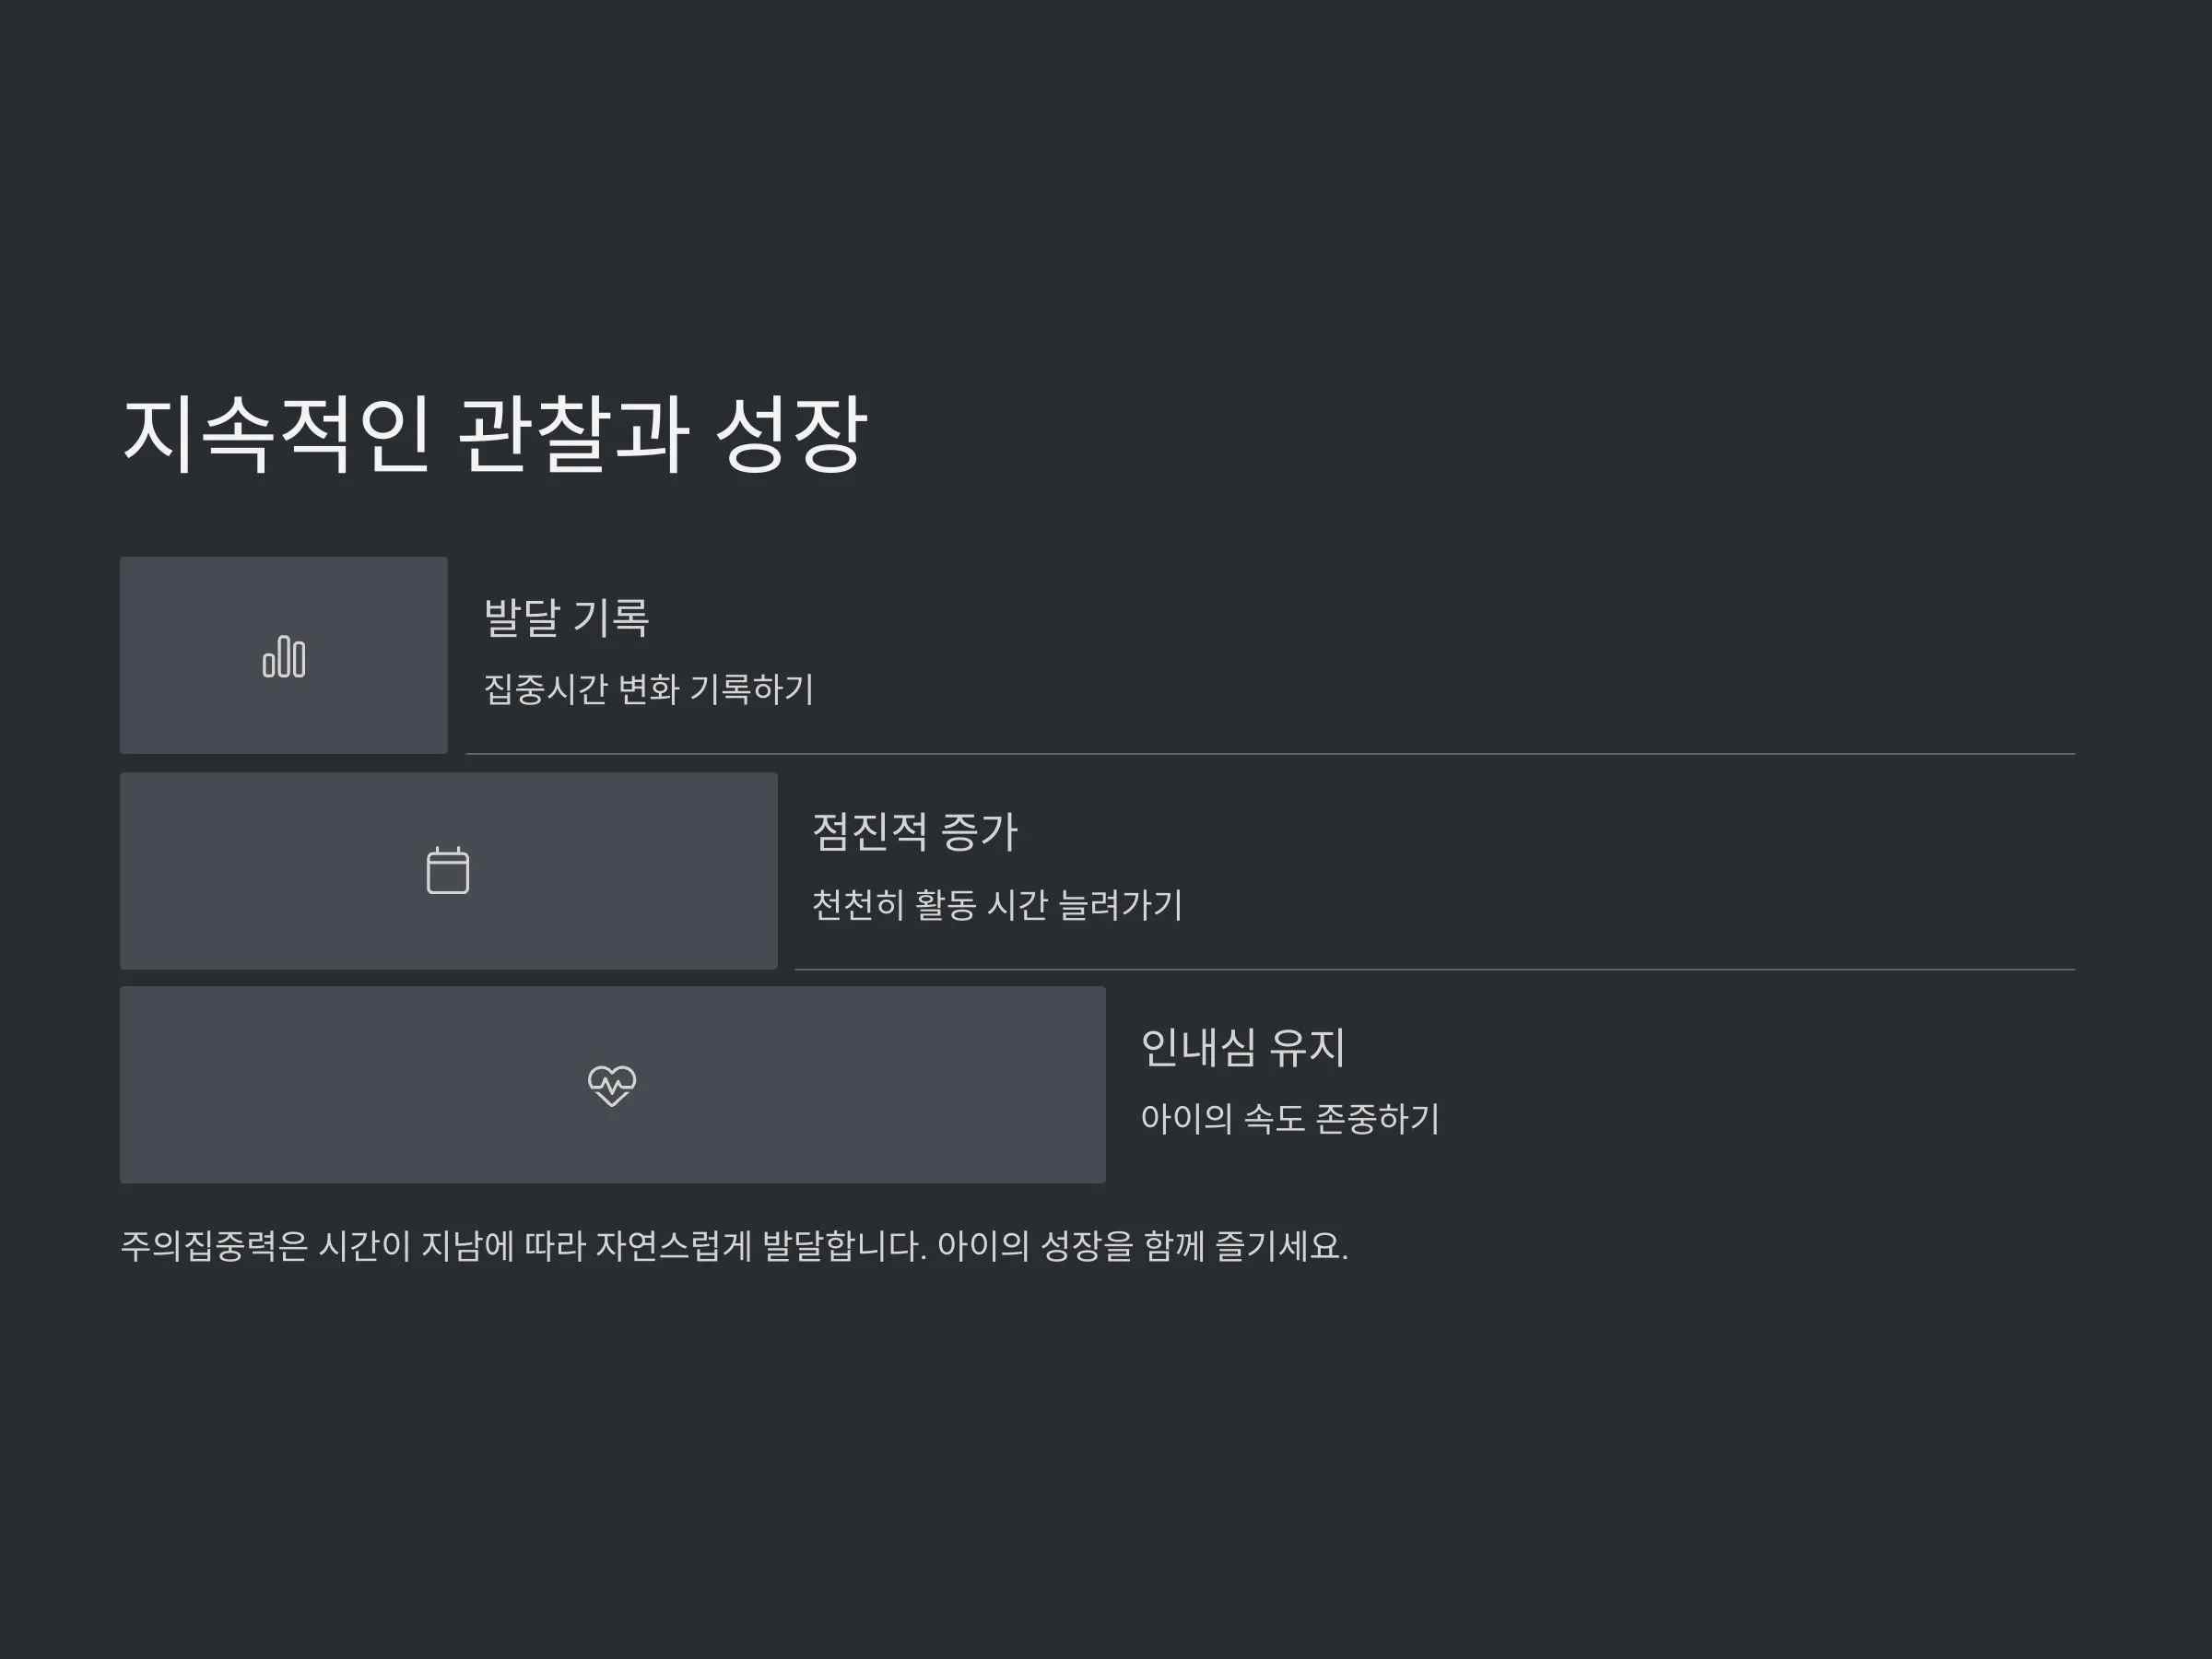Click the gray block behind the heart icon
2212x1659 pixels.
pyautogui.click(x=613, y=1085)
